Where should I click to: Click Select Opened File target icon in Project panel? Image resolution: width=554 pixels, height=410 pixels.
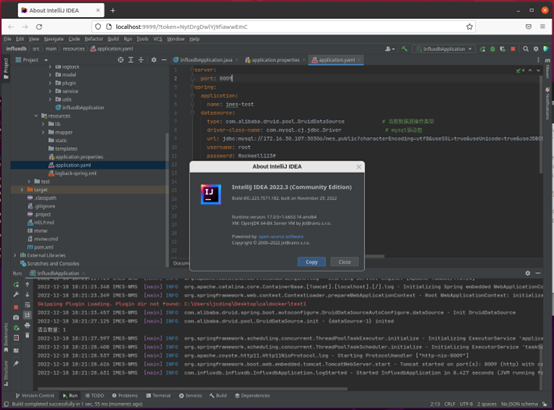[x=121, y=60]
